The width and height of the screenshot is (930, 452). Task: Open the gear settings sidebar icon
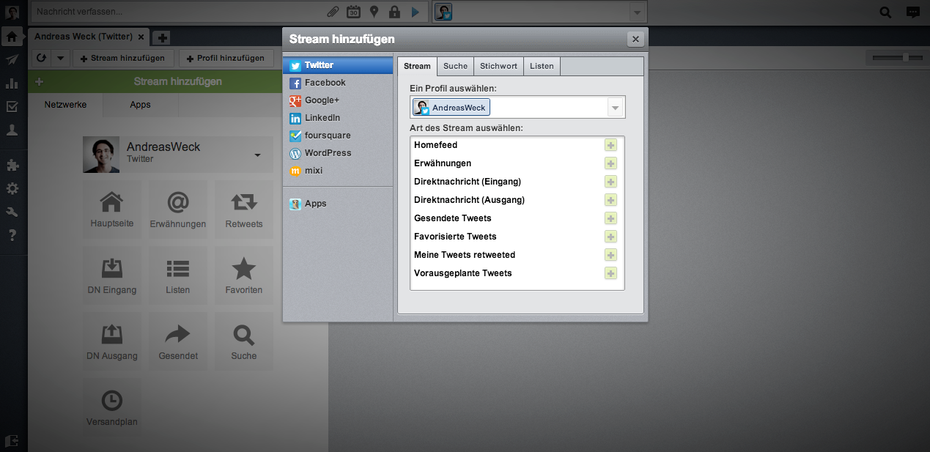click(12, 189)
